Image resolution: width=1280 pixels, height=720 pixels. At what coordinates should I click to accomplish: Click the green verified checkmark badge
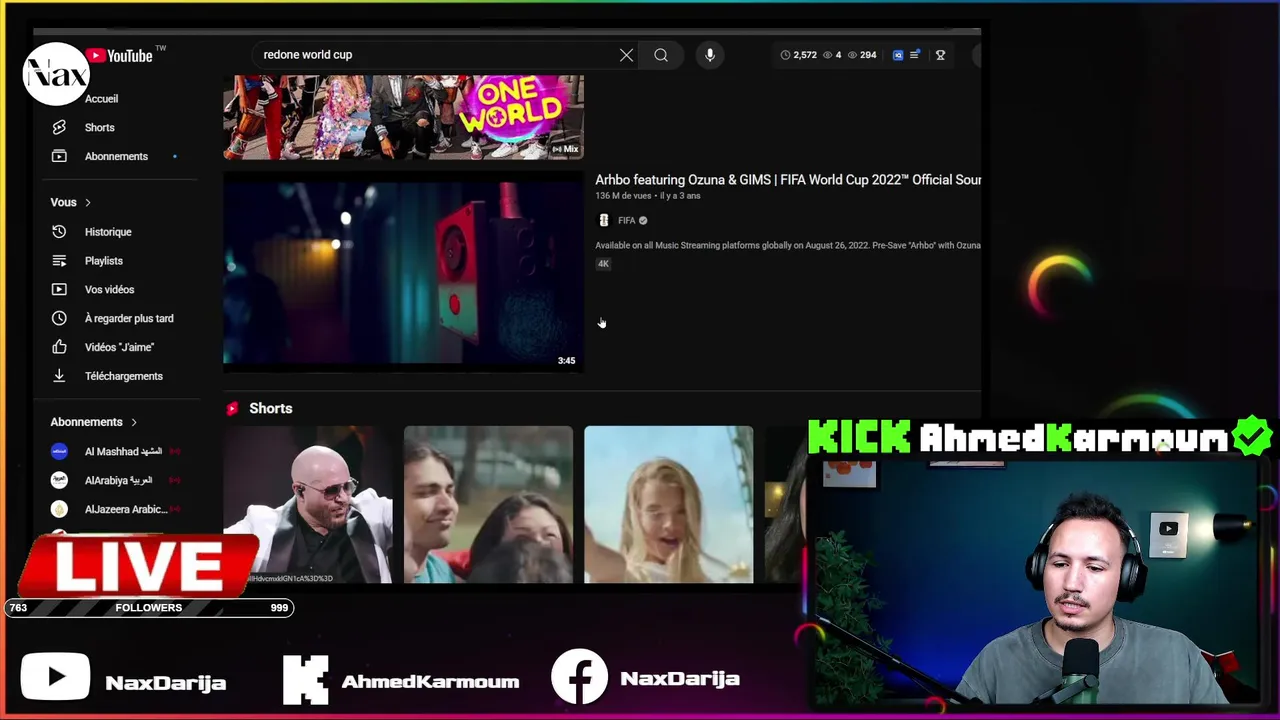click(x=1252, y=437)
